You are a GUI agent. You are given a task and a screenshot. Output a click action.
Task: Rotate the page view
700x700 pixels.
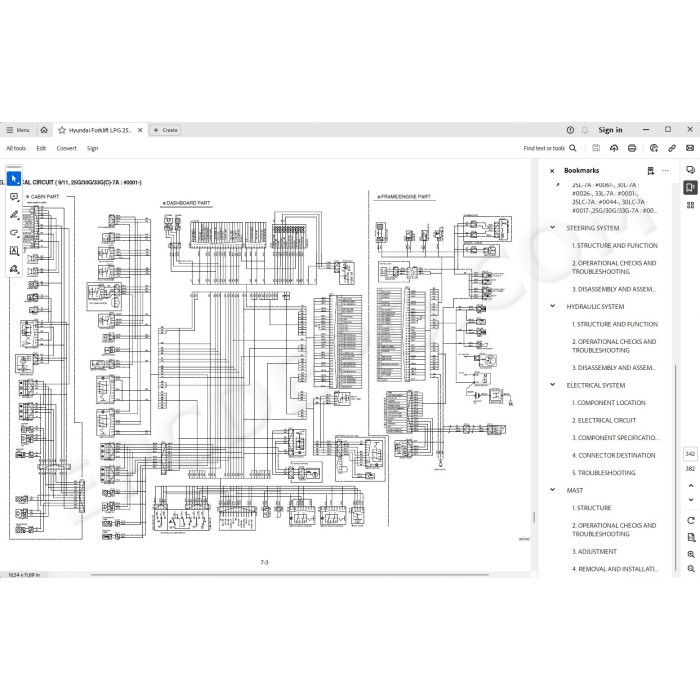(x=691, y=521)
